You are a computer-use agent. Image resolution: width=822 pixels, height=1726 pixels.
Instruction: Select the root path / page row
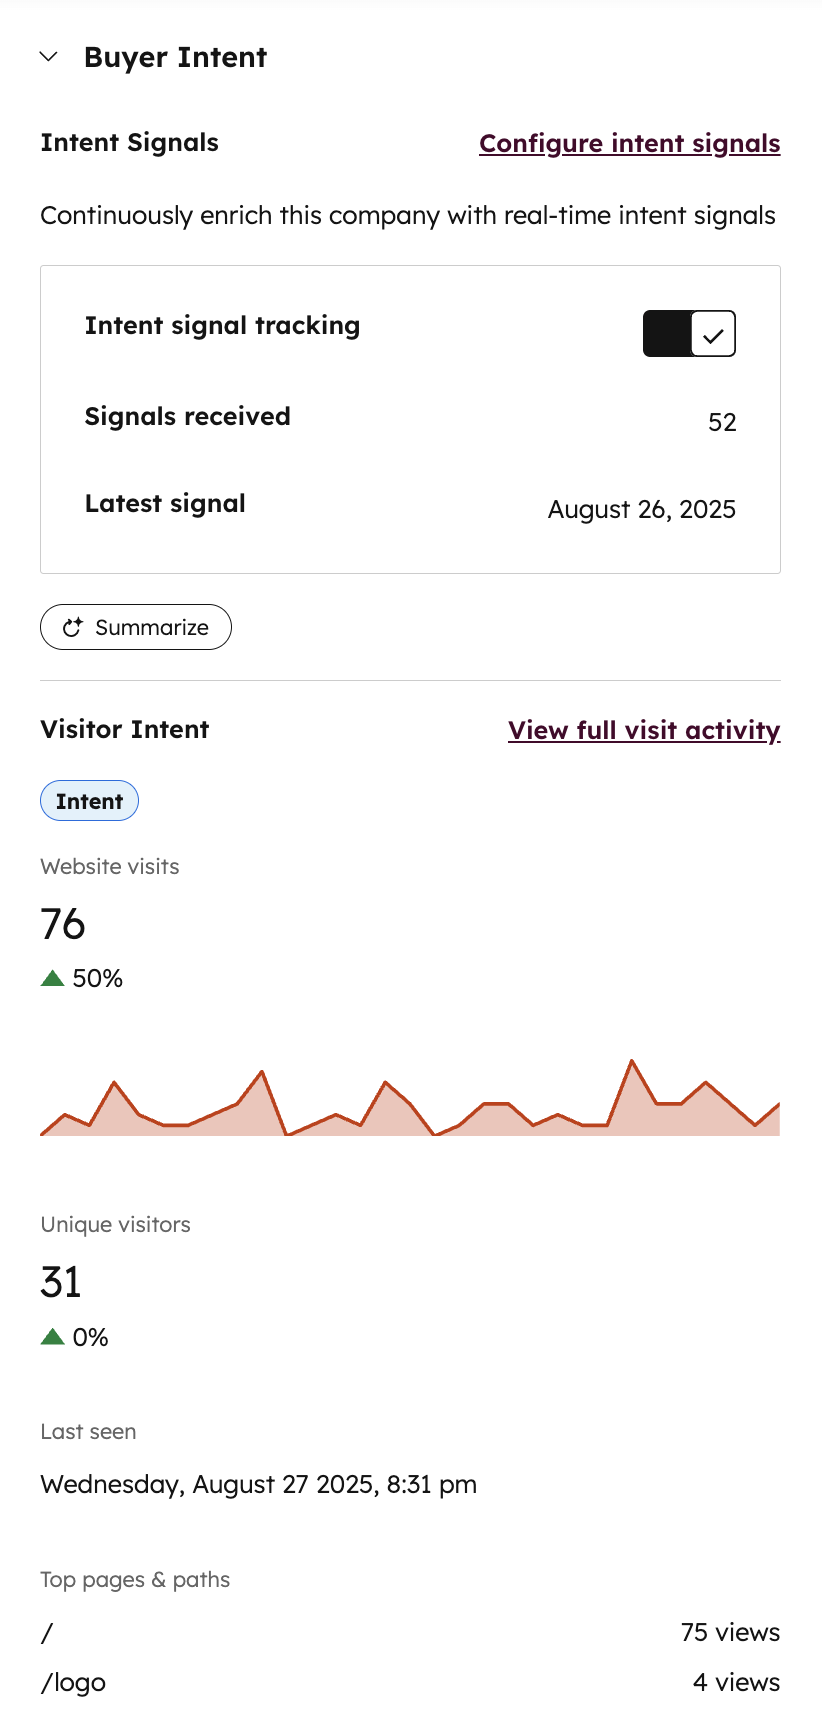(410, 1632)
